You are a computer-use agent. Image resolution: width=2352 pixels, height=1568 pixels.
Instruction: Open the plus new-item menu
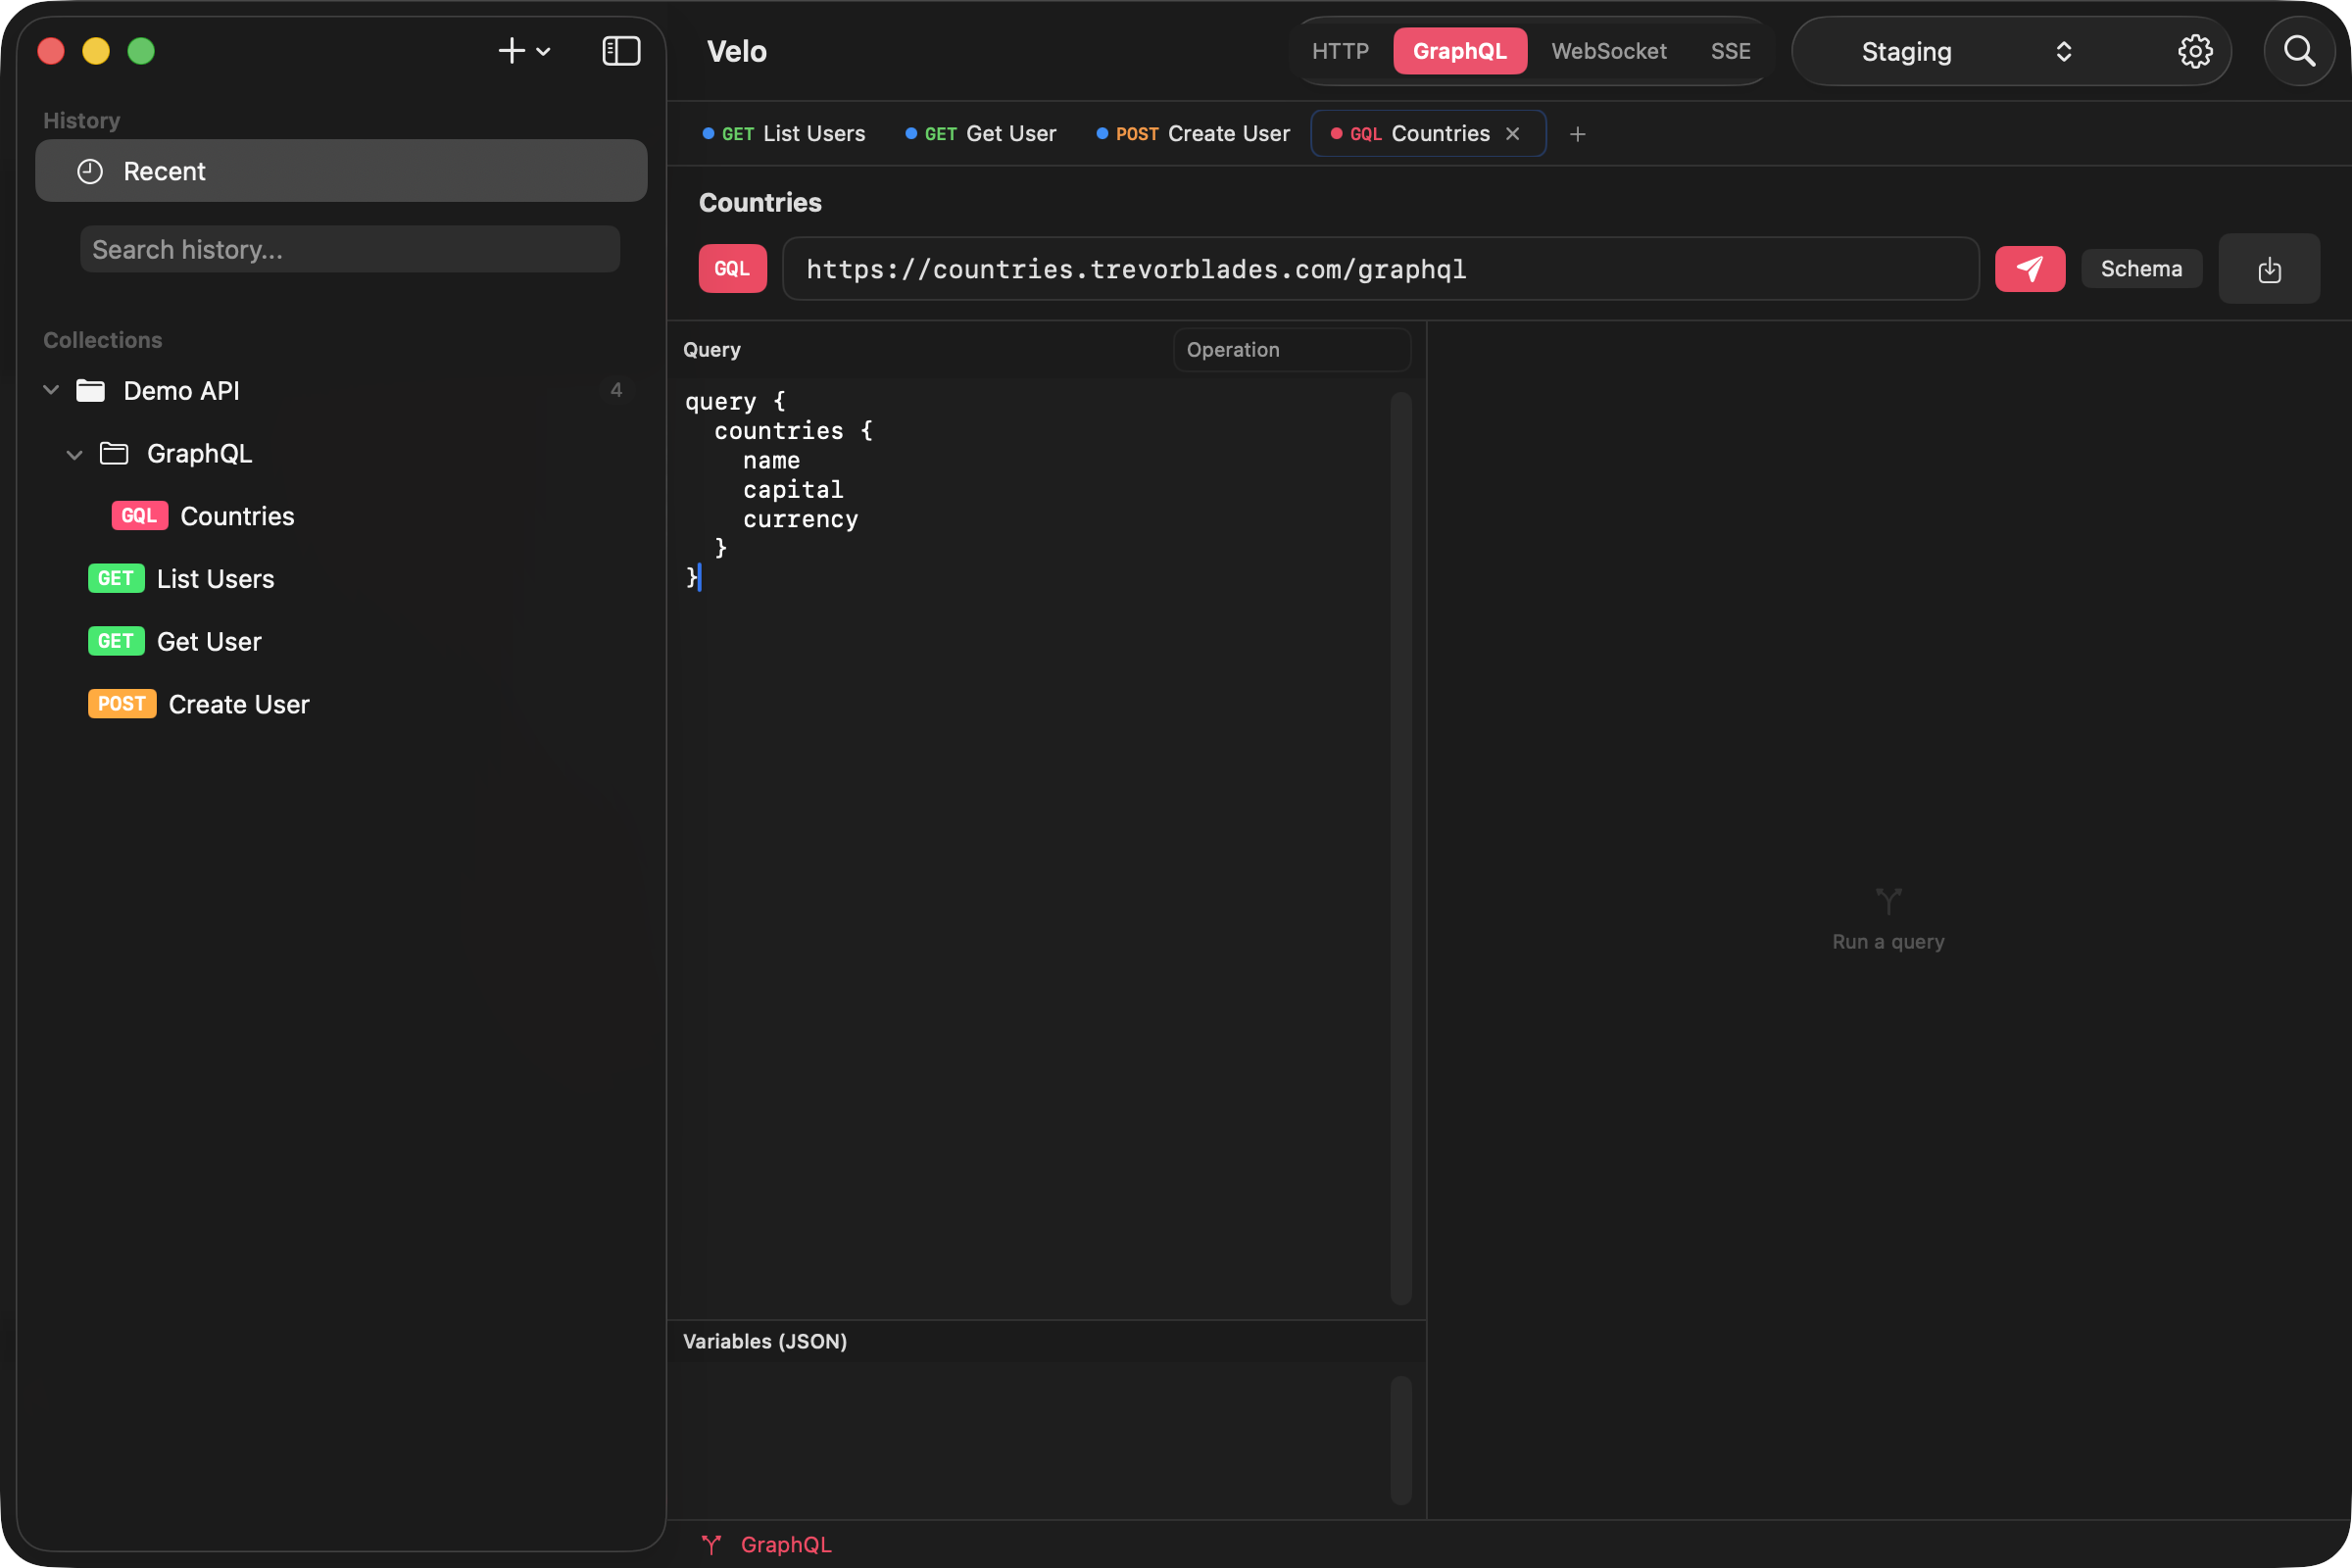pos(524,51)
